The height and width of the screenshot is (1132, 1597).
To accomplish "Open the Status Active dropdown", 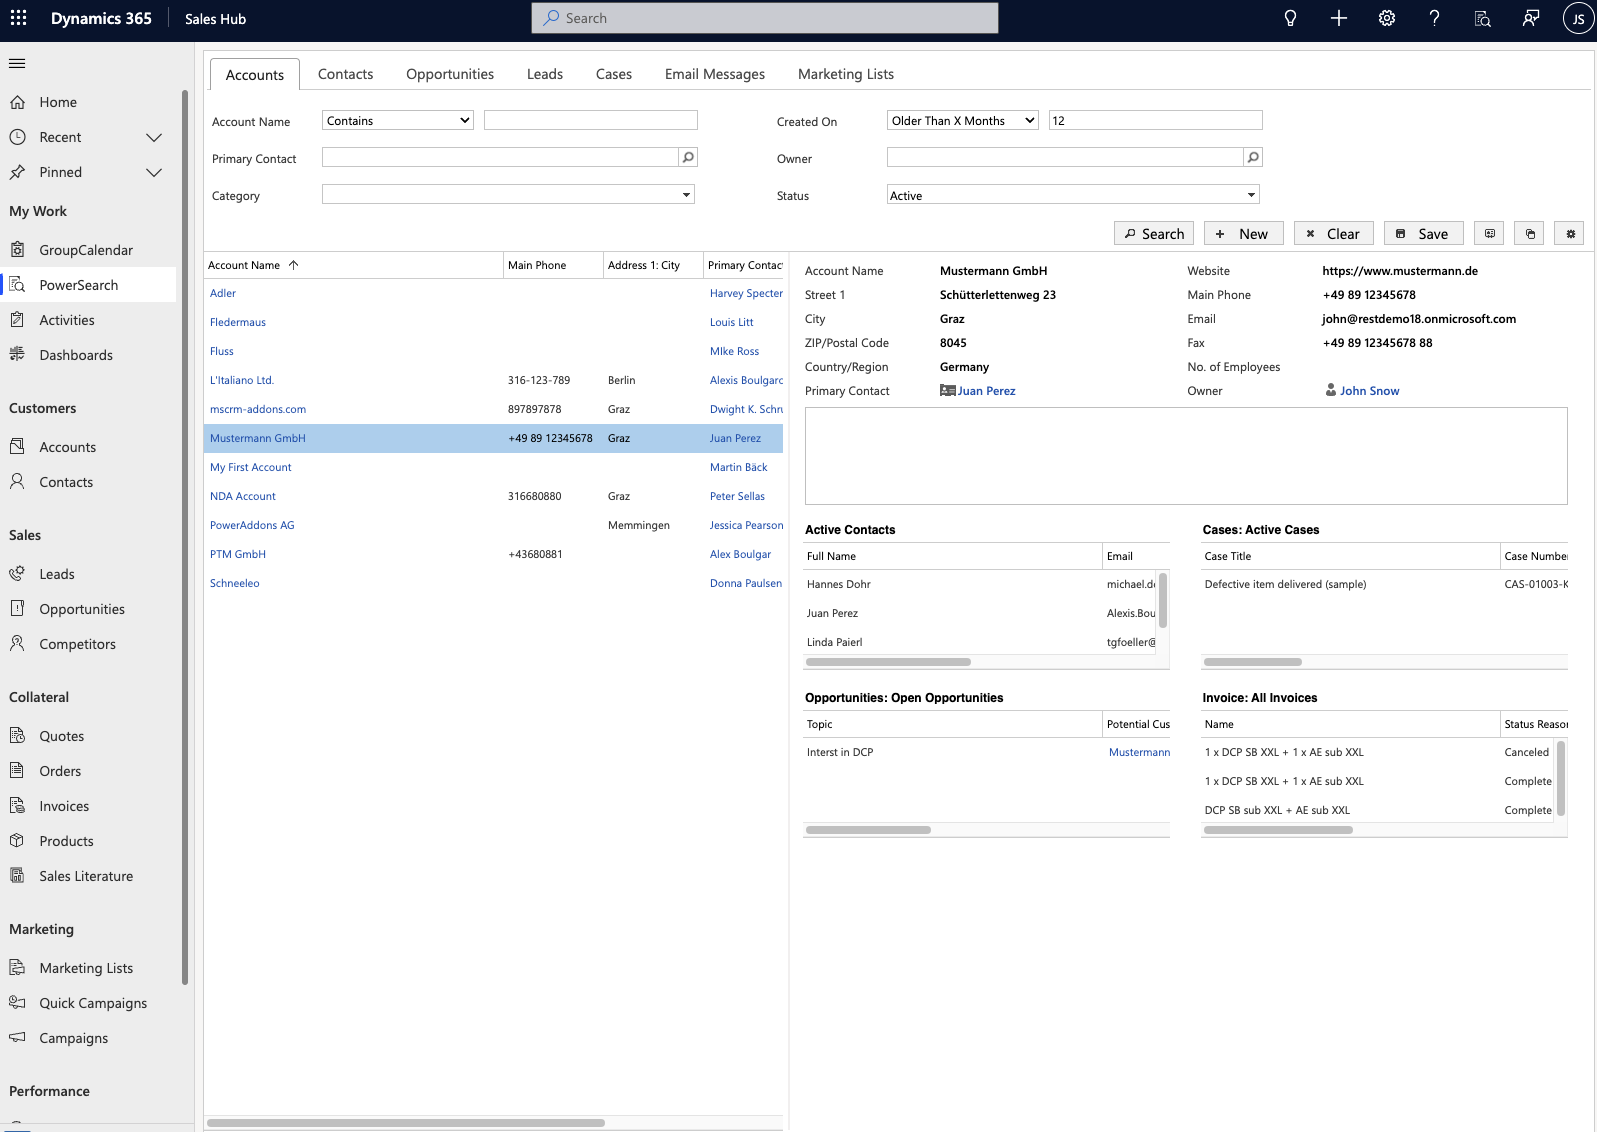I will coord(1073,194).
